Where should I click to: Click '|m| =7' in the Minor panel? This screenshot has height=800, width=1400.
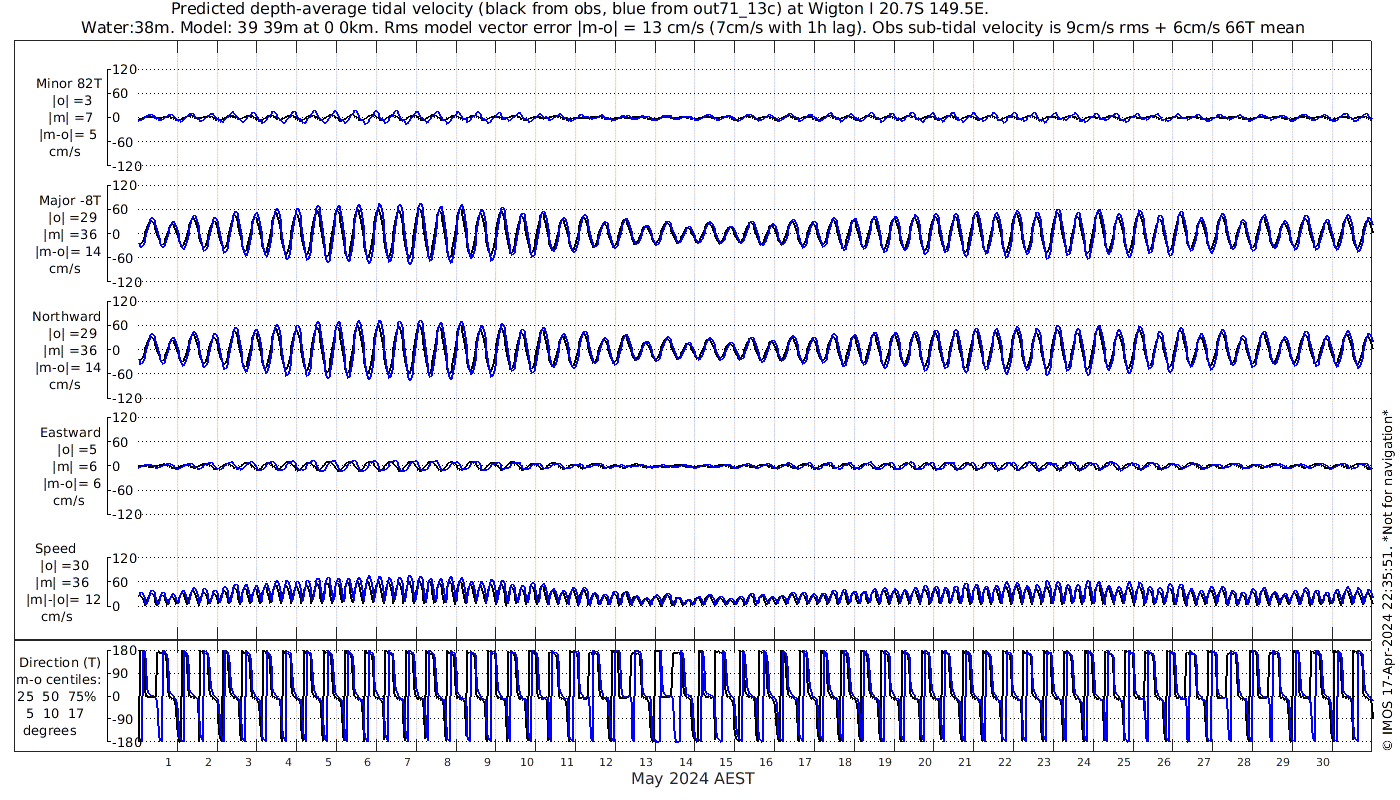click(71, 117)
